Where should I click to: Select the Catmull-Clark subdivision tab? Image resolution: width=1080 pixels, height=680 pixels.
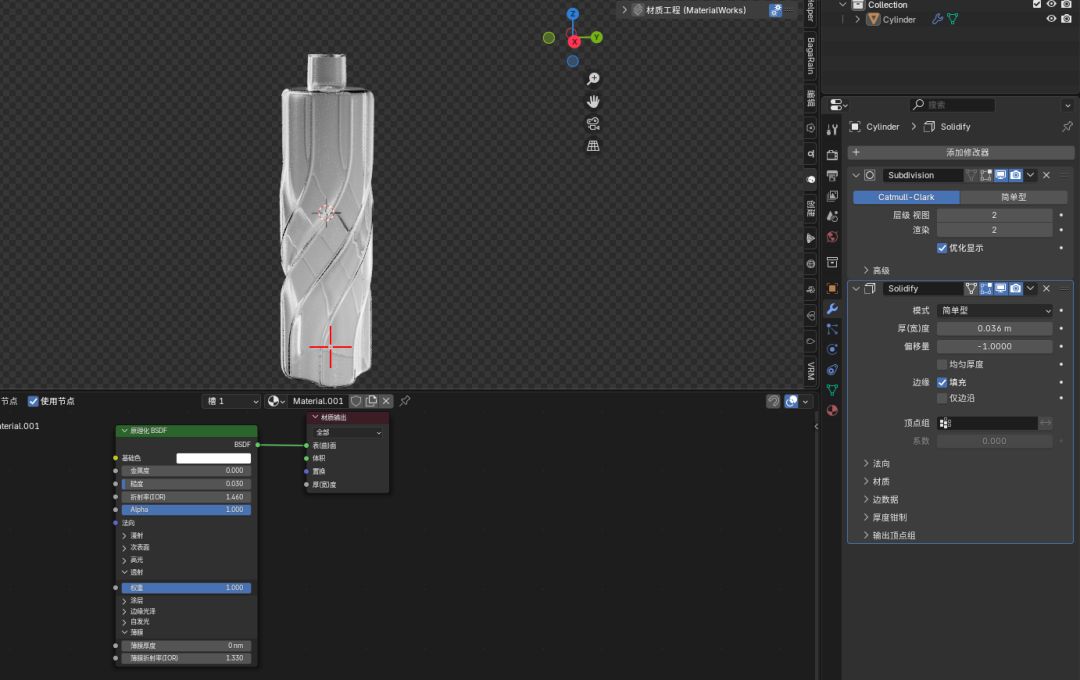click(x=905, y=197)
